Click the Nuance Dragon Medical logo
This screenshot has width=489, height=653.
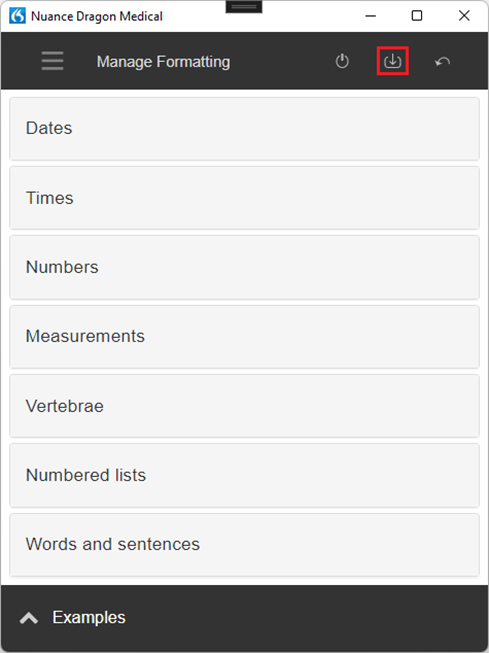tap(17, 16)
